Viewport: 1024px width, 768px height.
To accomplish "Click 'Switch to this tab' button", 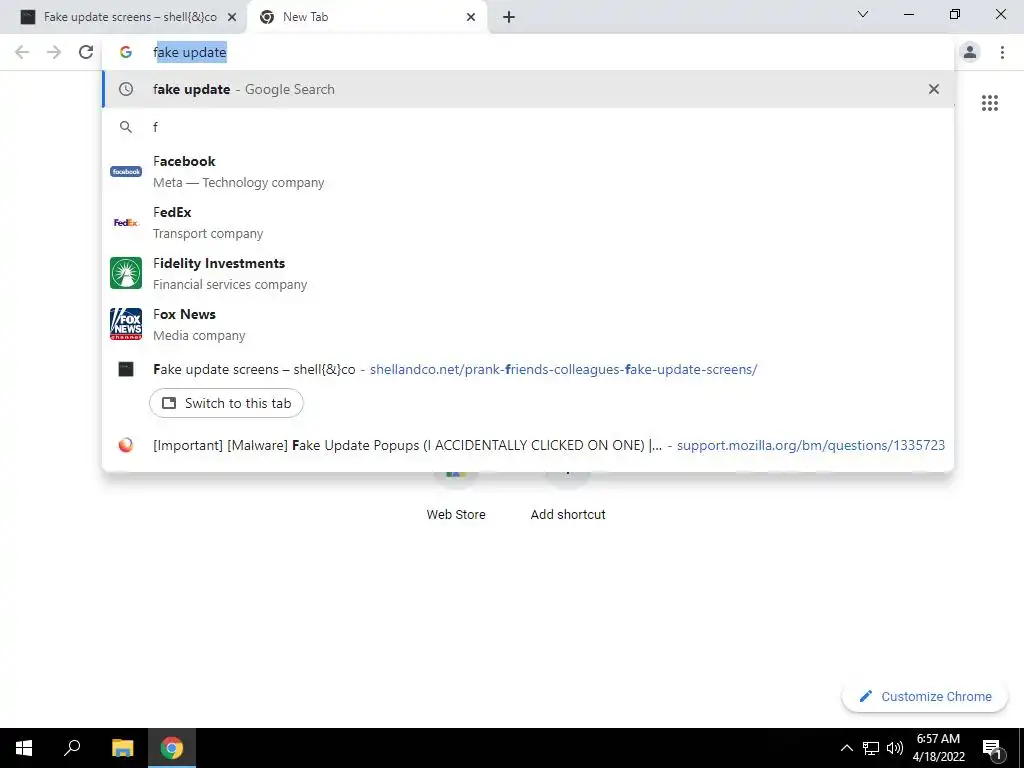I will click(x=226, y=403).
